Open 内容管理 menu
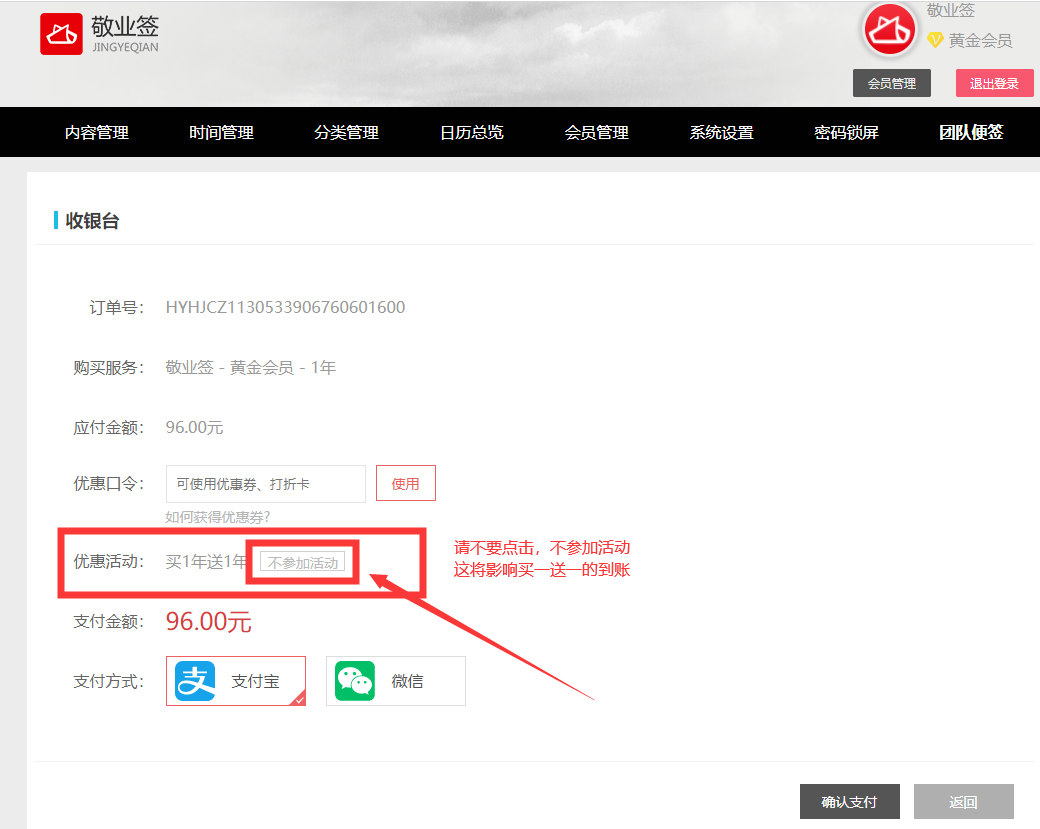This screenshot has height=829, width=1040. (97, 133)
